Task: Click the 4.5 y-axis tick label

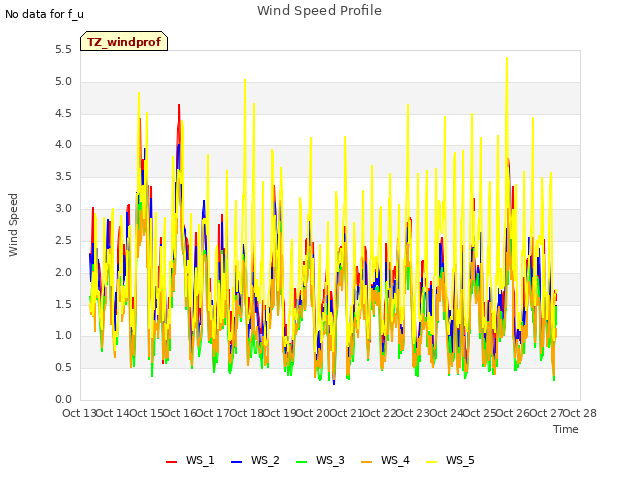Action: coord(63,113)
